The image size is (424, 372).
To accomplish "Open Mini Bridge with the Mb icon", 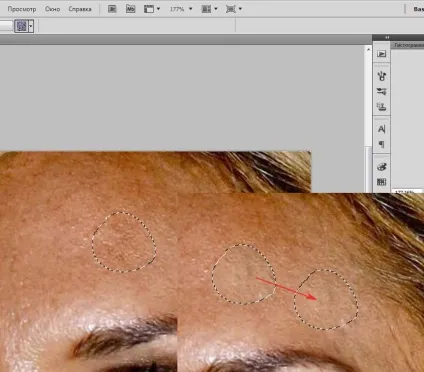I will tap(130, 9).
